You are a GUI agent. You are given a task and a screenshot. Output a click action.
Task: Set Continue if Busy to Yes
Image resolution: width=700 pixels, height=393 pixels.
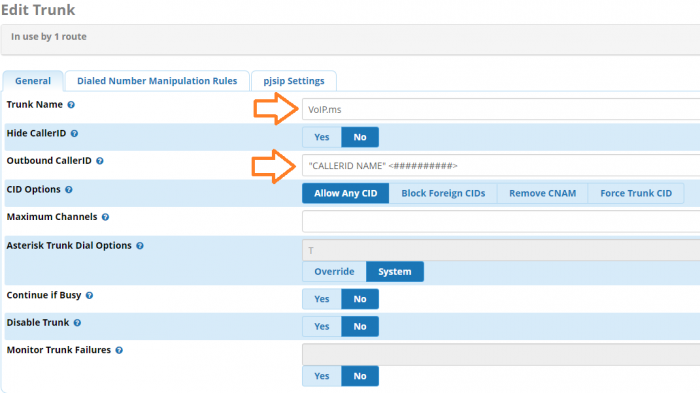322,299
